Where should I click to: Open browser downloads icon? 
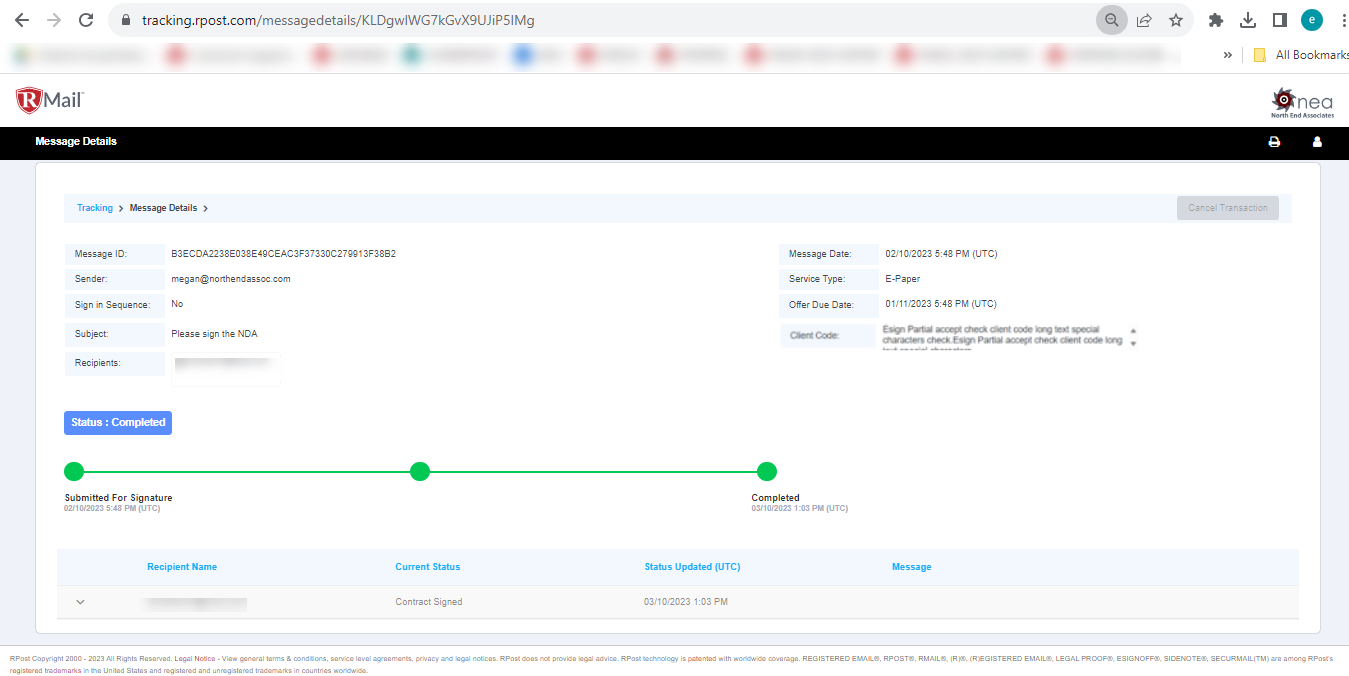pos(1247,20)
